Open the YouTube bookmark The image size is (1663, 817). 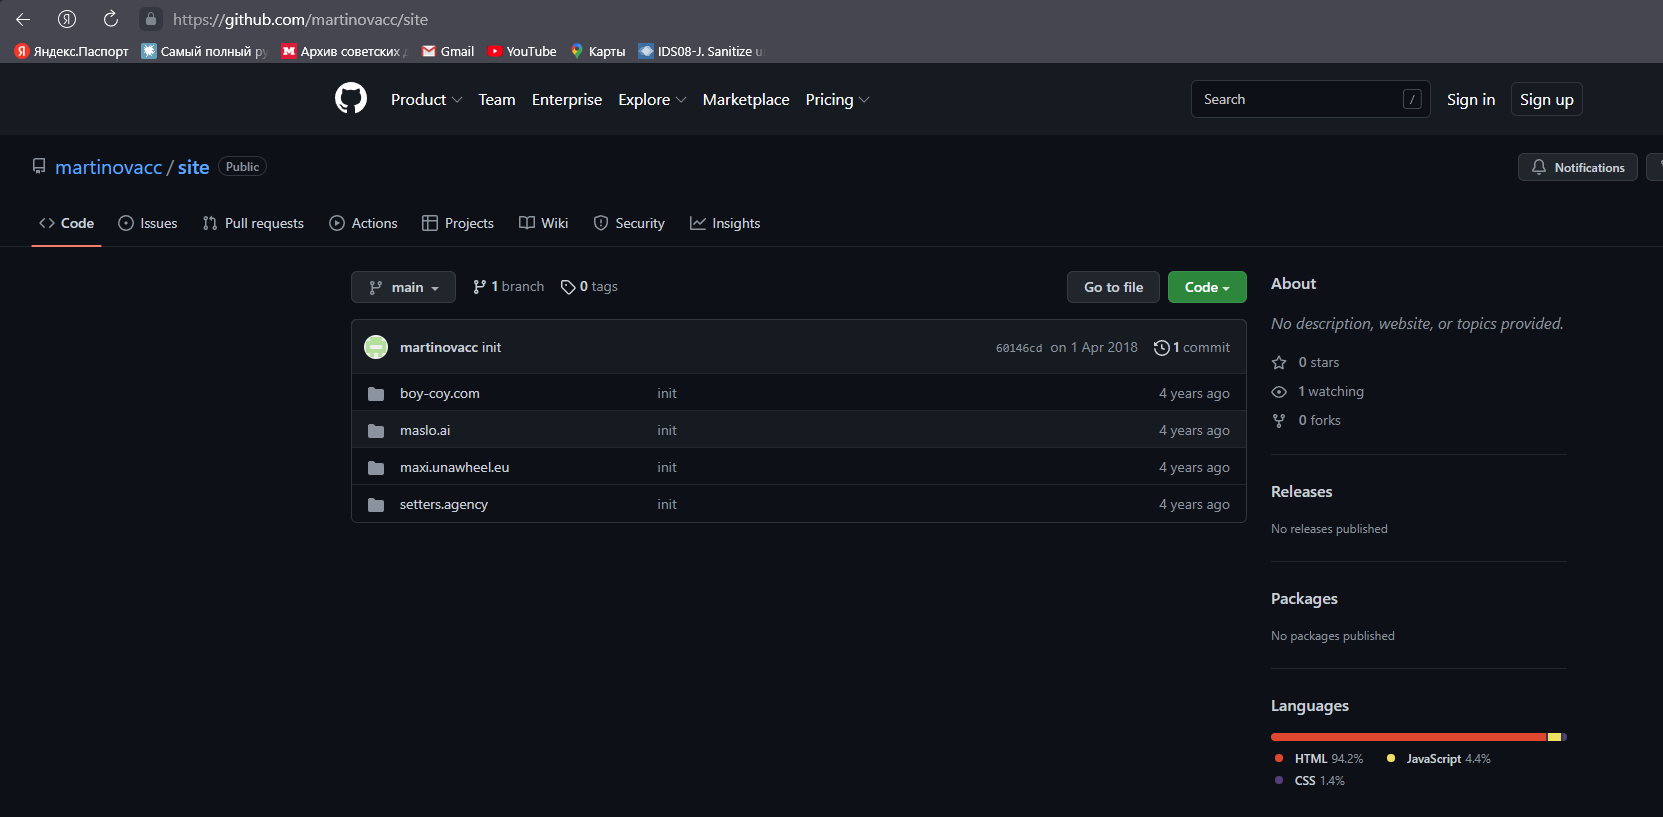(522, 51)
